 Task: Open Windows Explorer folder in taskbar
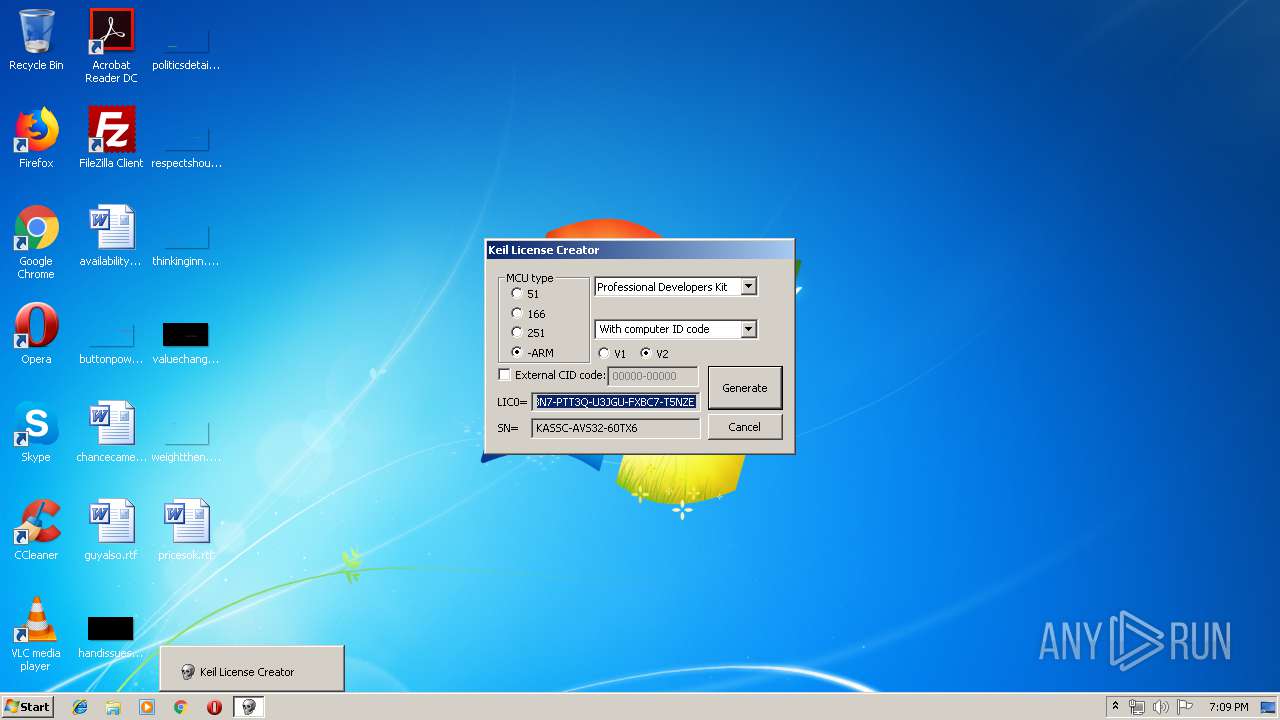click(x=113, y=707)
